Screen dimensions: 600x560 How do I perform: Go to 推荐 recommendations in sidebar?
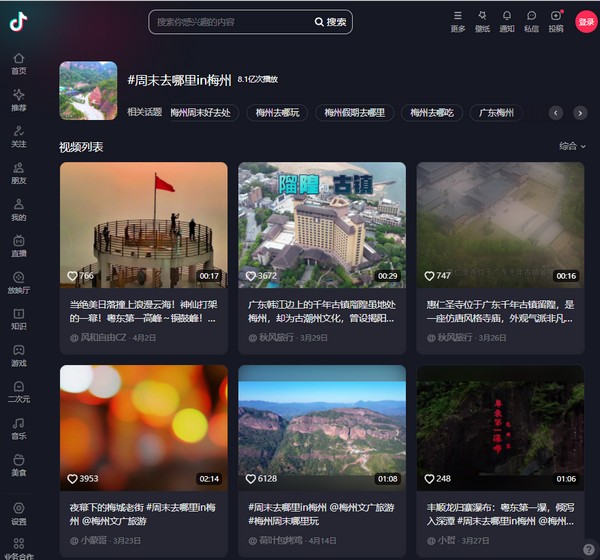[18, 99]
